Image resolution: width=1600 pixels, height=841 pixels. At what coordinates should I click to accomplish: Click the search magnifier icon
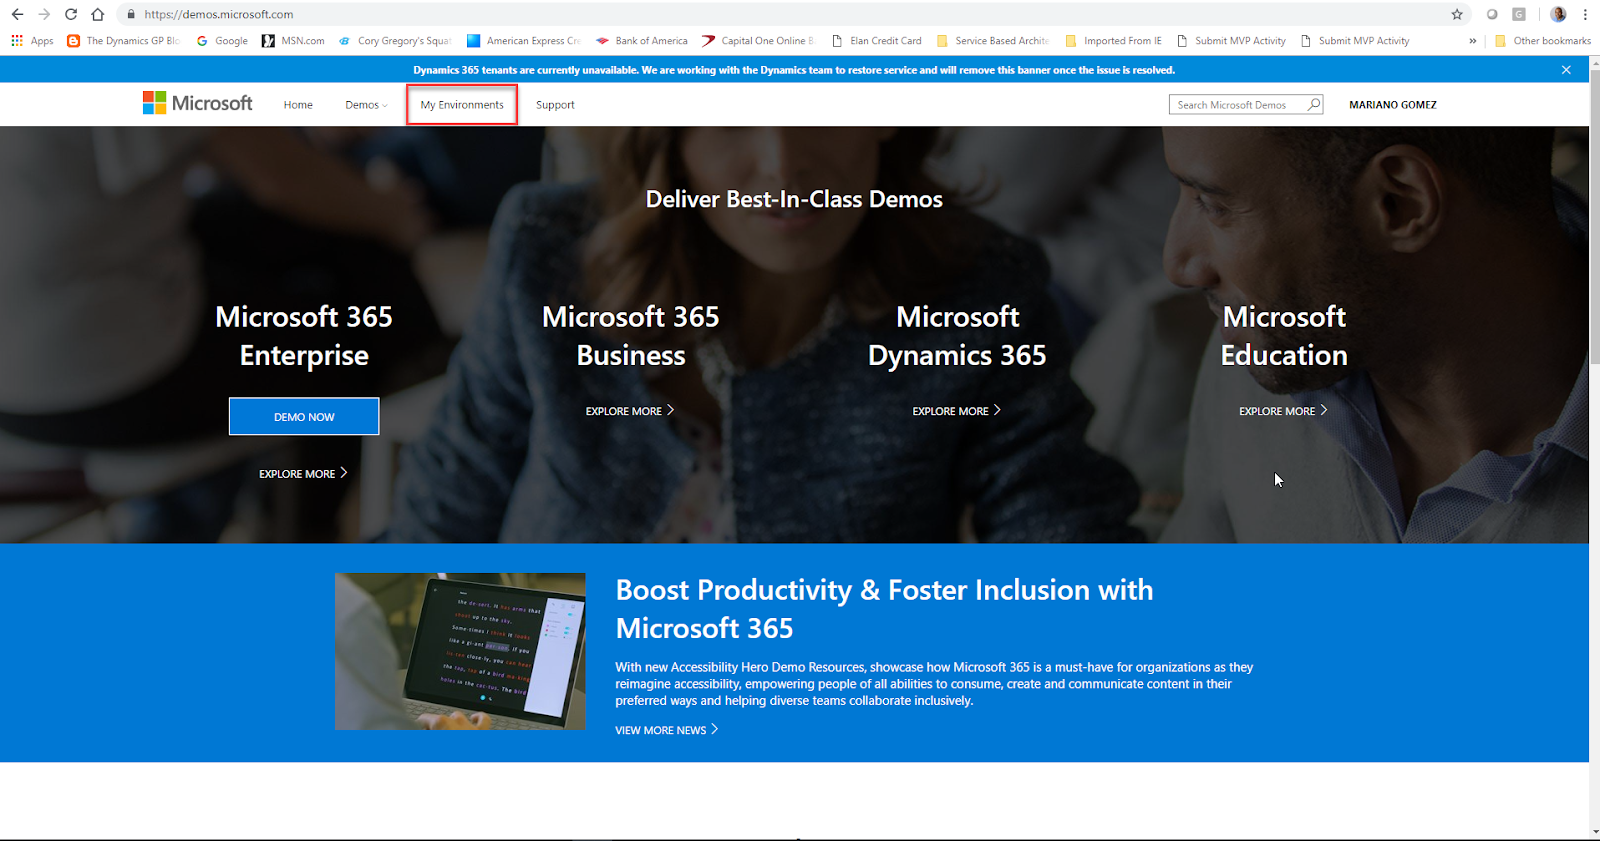[x=1314, y=104]
